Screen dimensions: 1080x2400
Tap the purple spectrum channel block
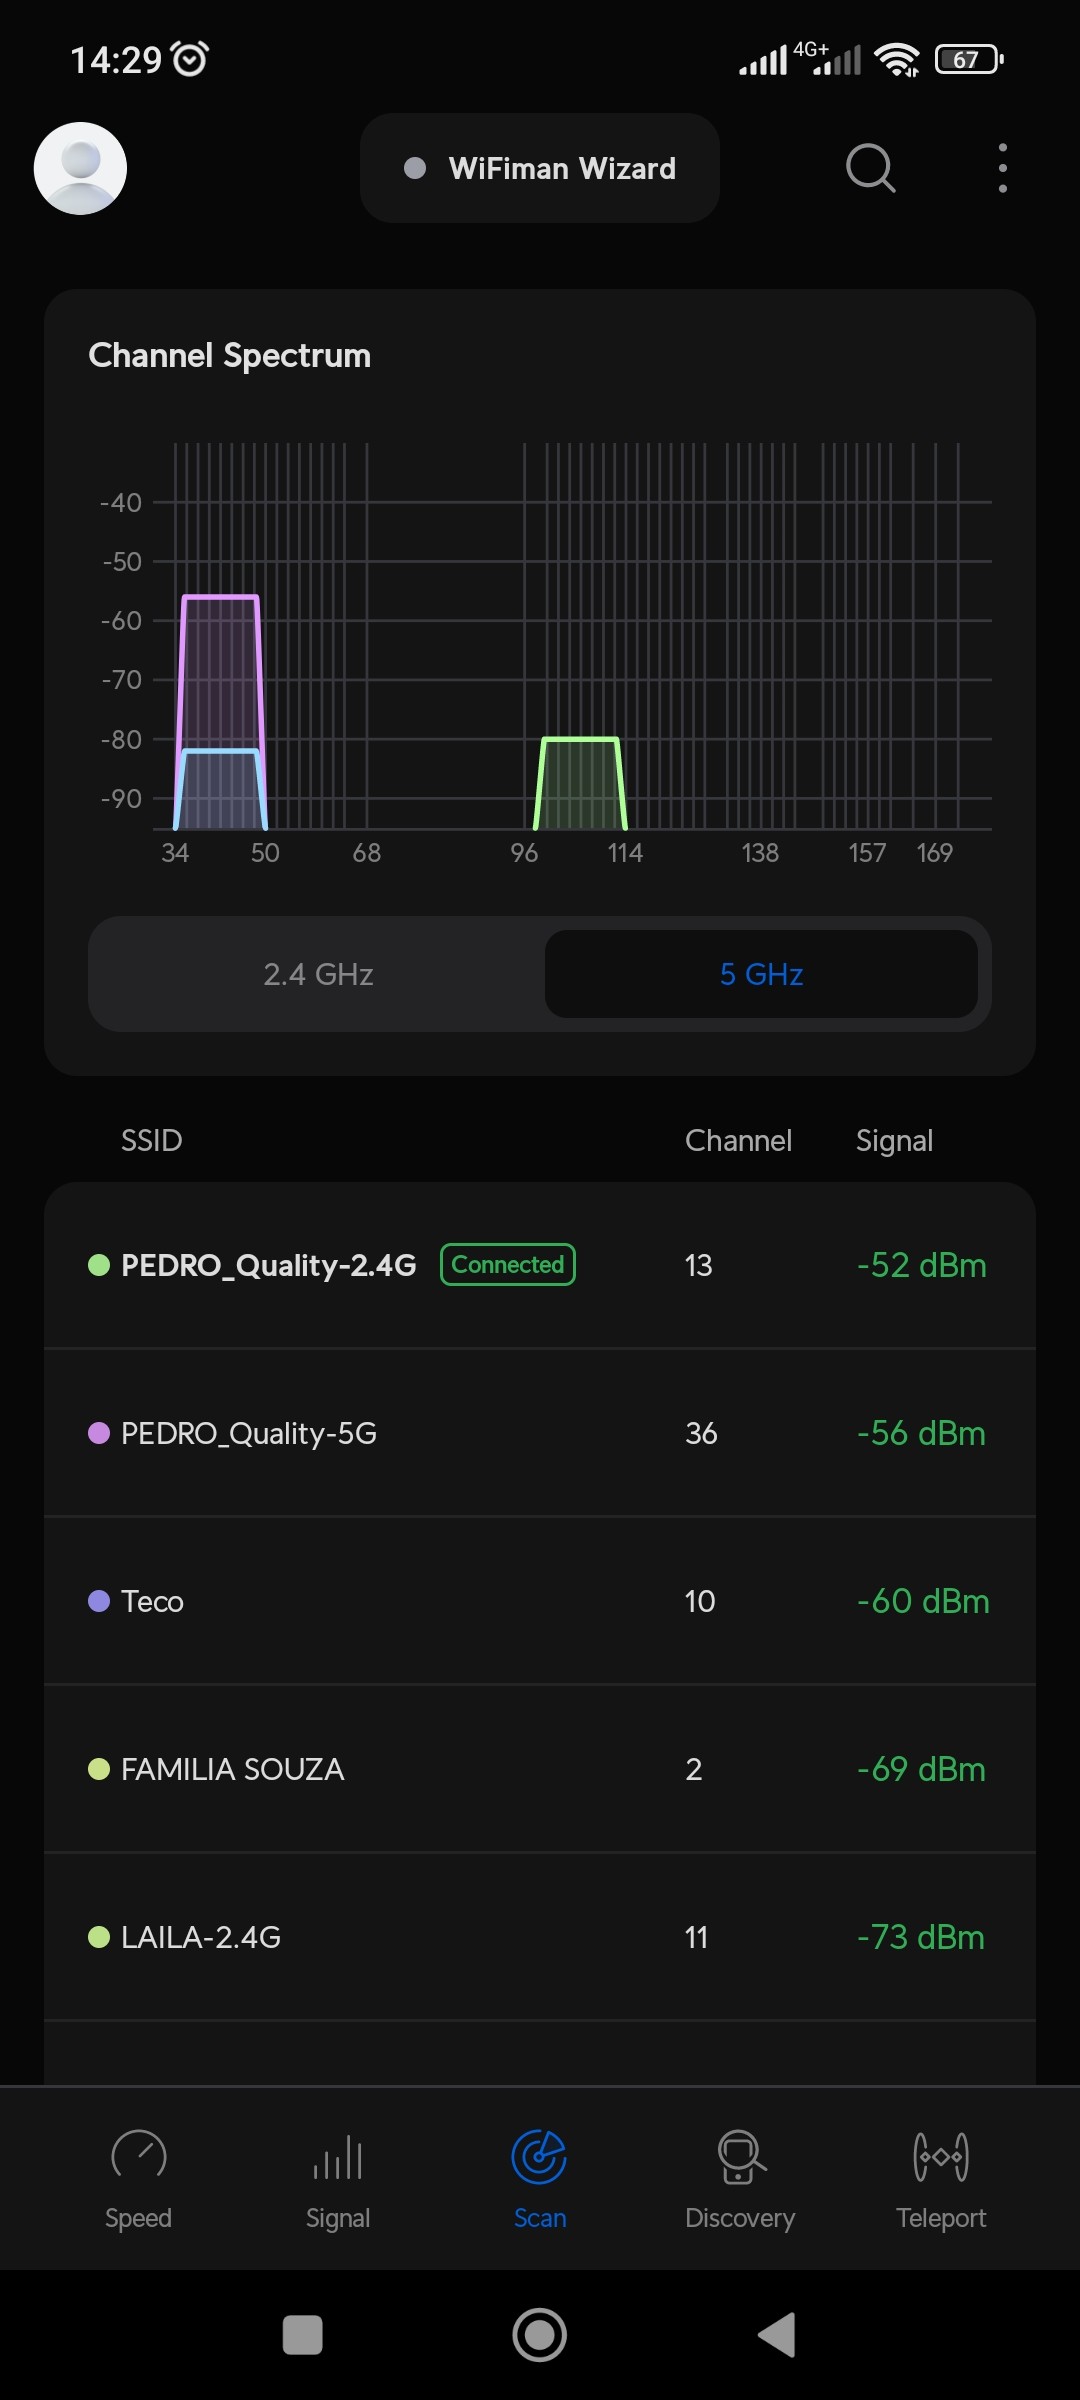point(220,670)
